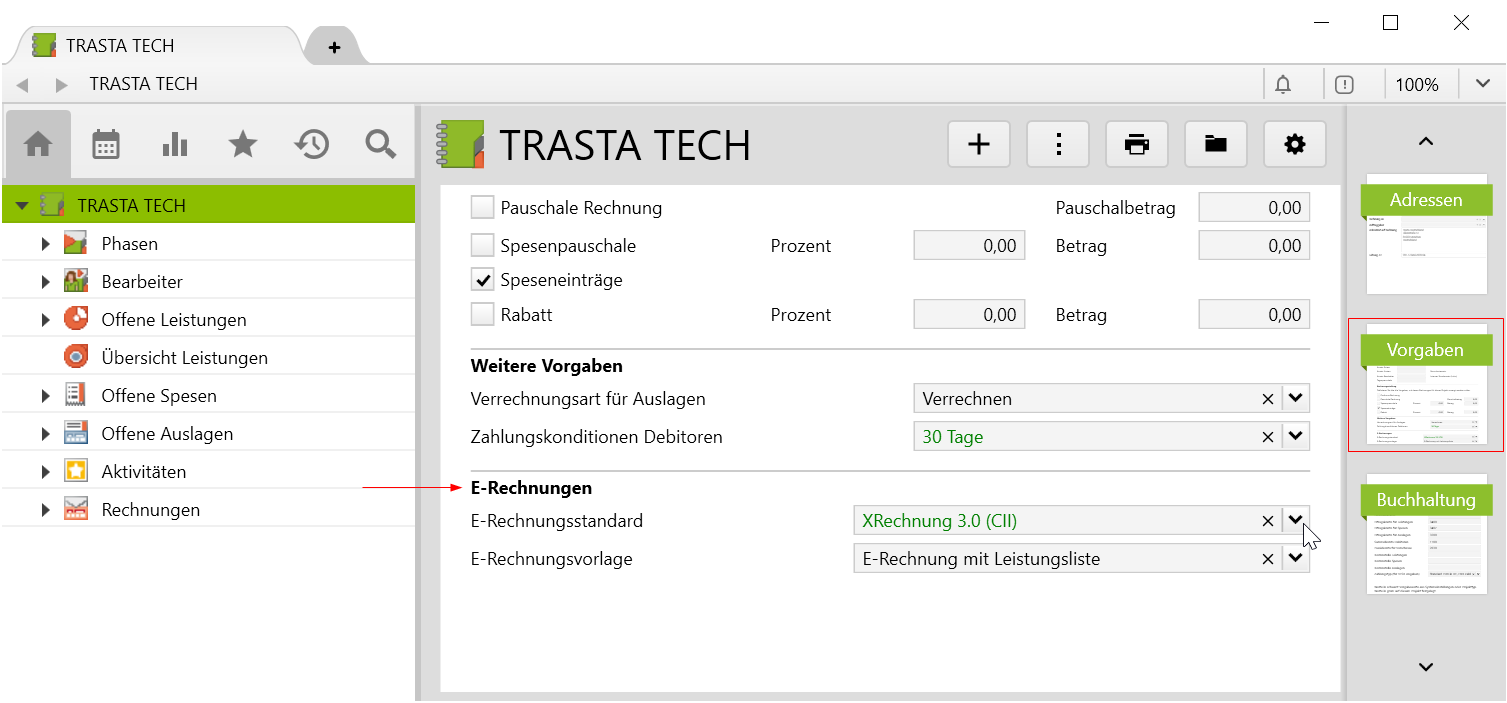Expand the Phasen tree node

coord(45,244)
